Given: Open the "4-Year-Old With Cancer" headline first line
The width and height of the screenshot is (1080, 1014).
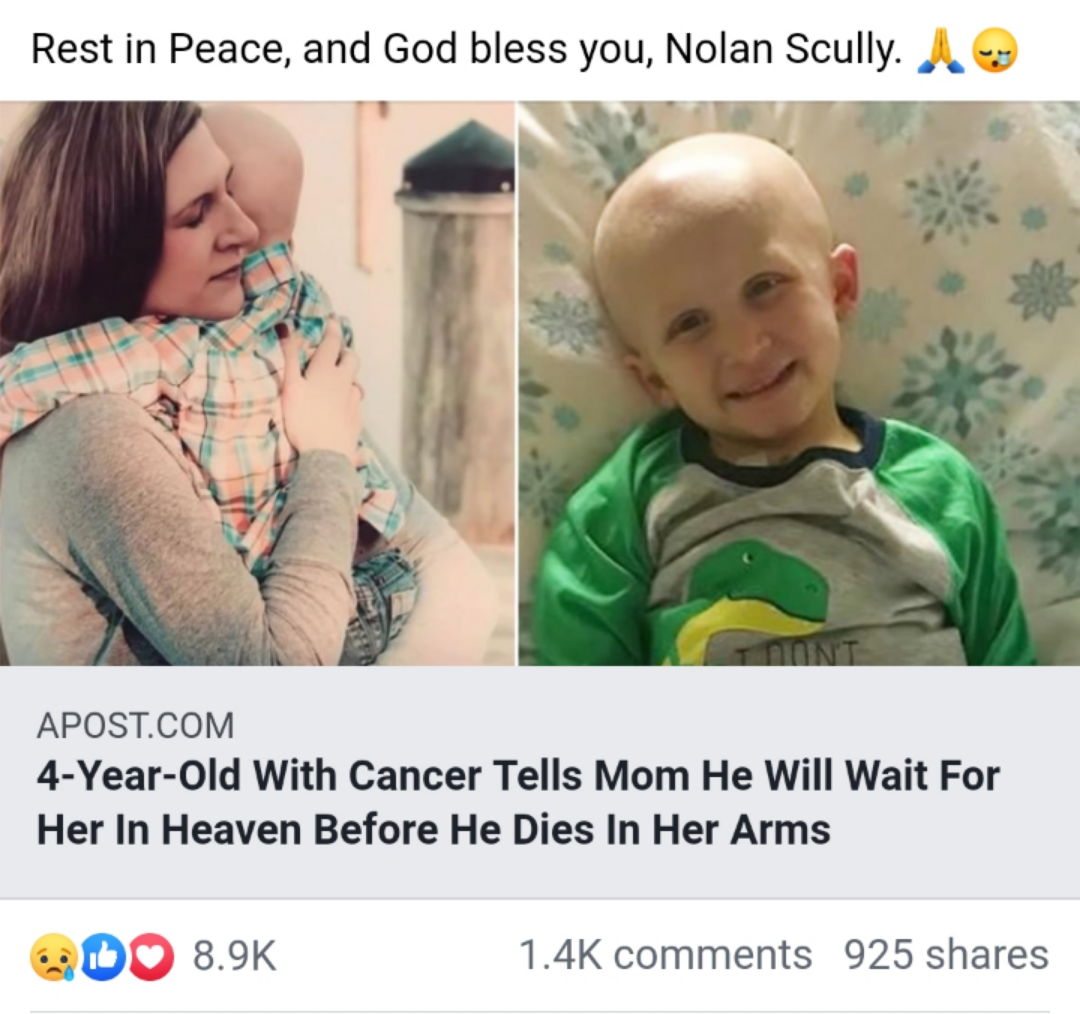Looking at the screenshot, I should point(518,776).
